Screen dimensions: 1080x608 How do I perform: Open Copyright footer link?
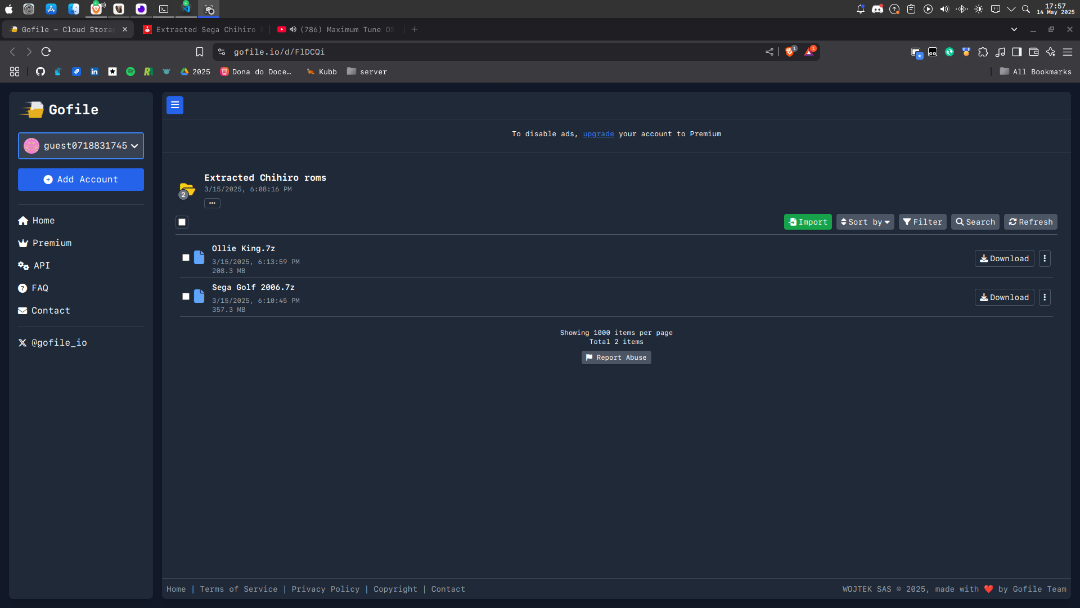(x=395, y=589)
